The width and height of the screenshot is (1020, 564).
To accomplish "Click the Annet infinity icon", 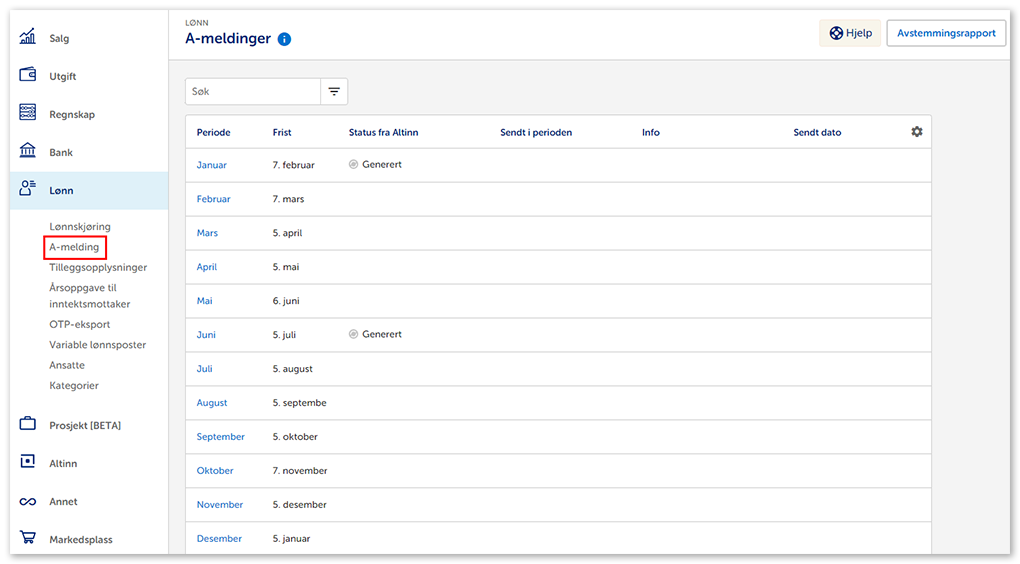I will [28, 502].
